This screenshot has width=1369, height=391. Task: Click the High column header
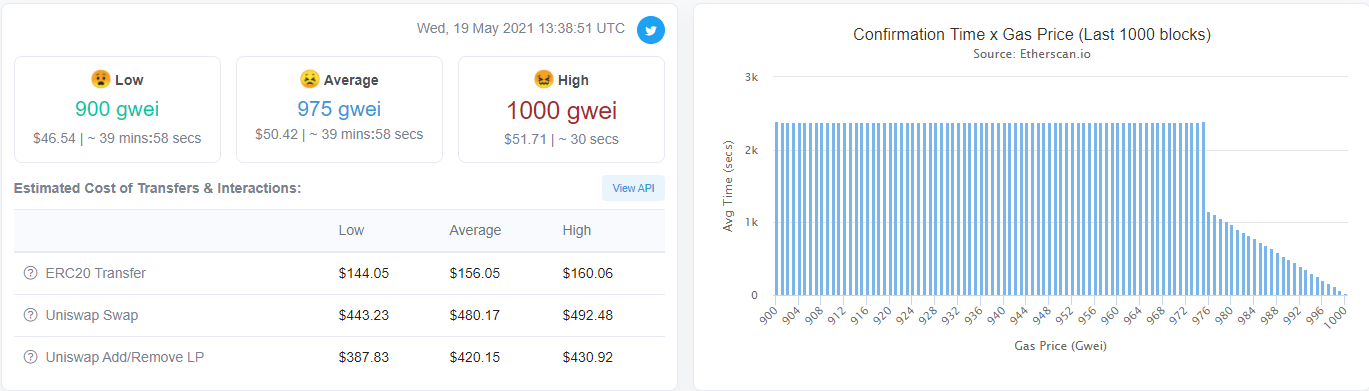click(x=577, y=230)
